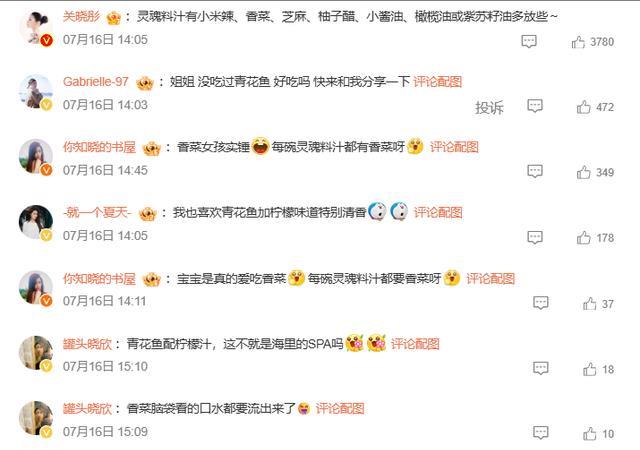Open 评论配图 in the 青花鱼配柠檬汁 comment
640x450 pixels.
pos(415,344)
